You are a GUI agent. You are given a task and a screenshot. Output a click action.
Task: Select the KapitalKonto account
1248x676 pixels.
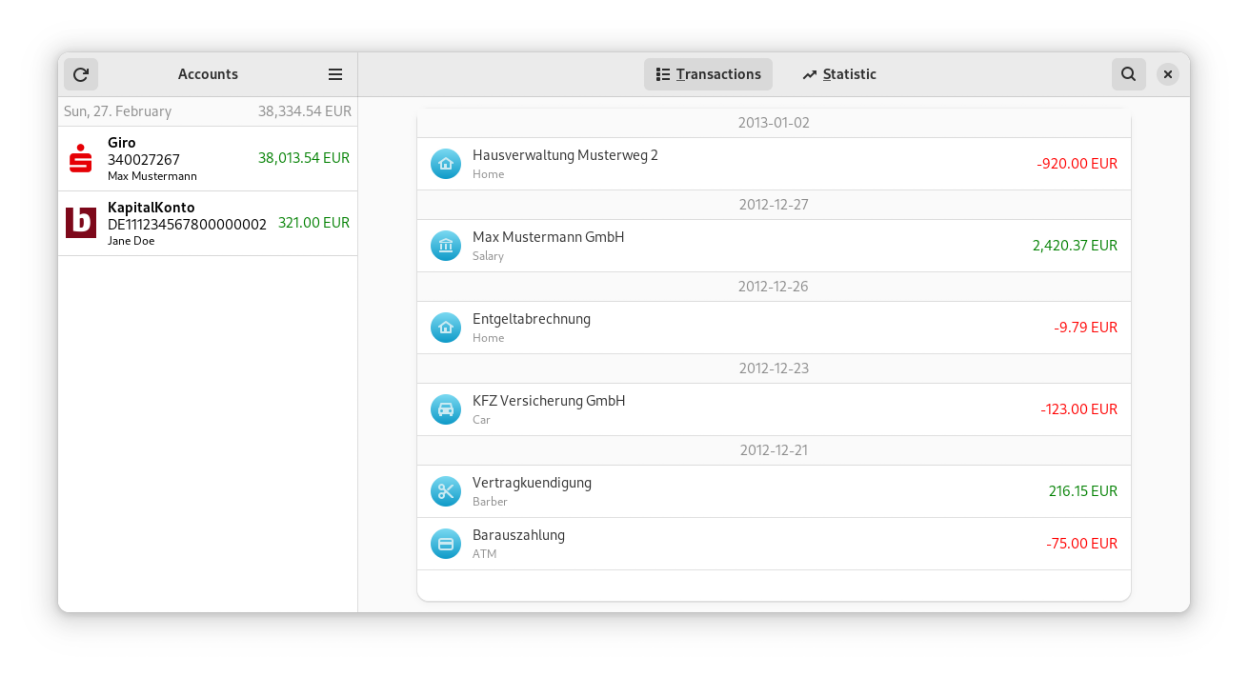coord(208,223)
